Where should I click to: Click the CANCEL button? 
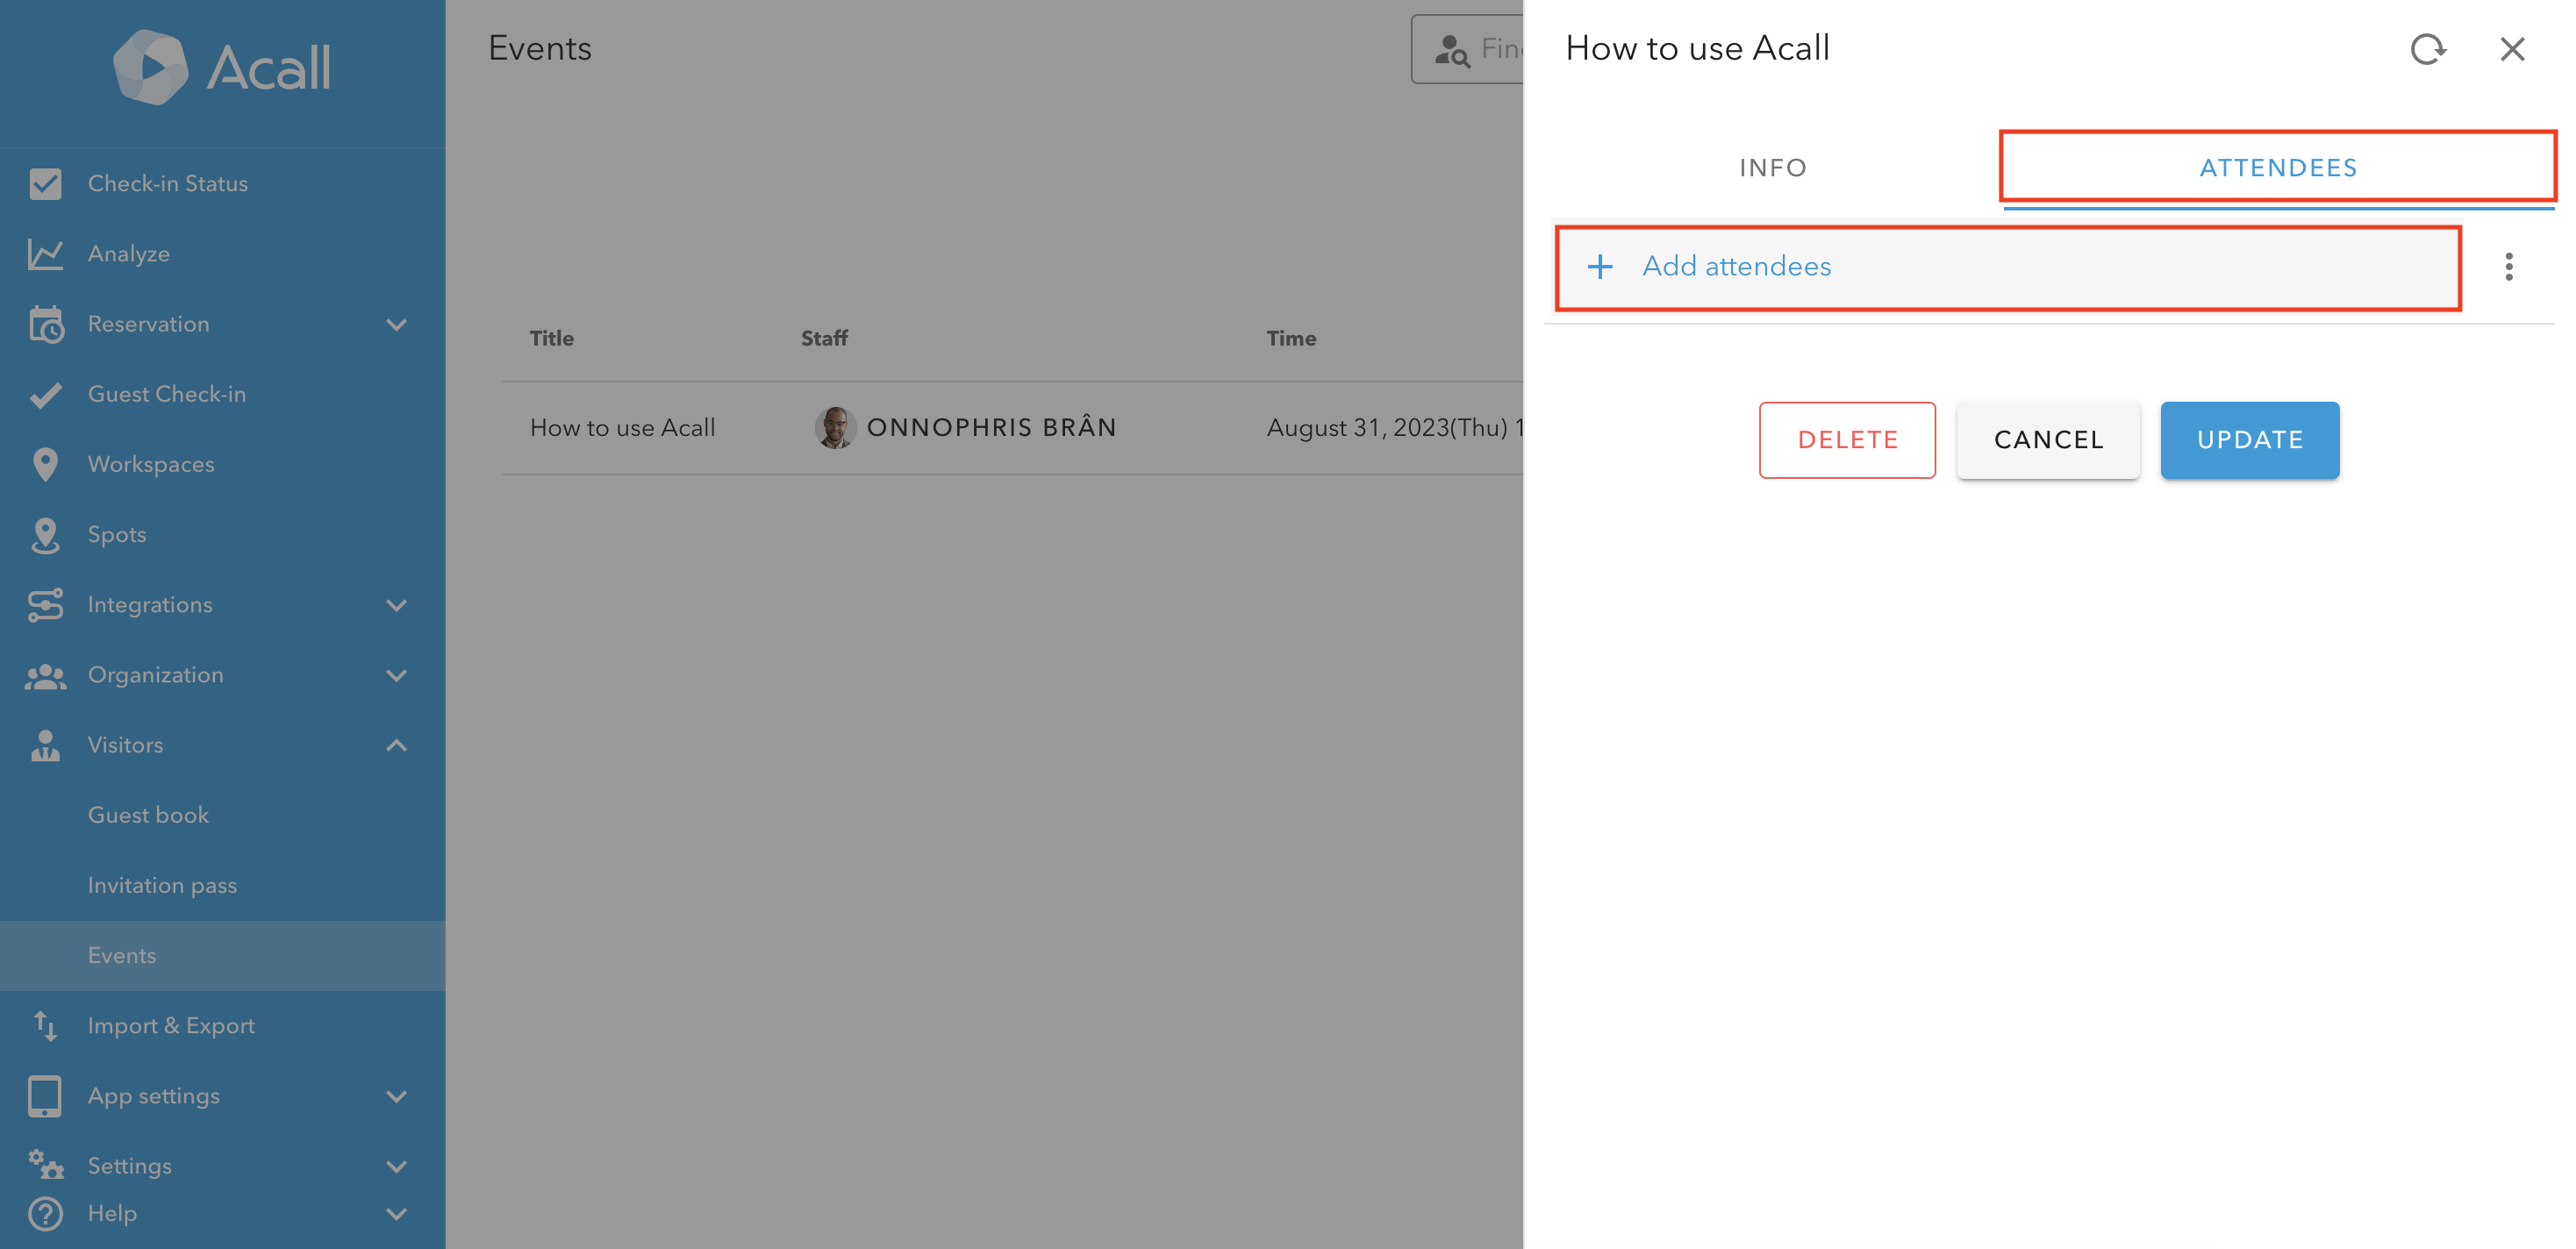[2047, 440]
